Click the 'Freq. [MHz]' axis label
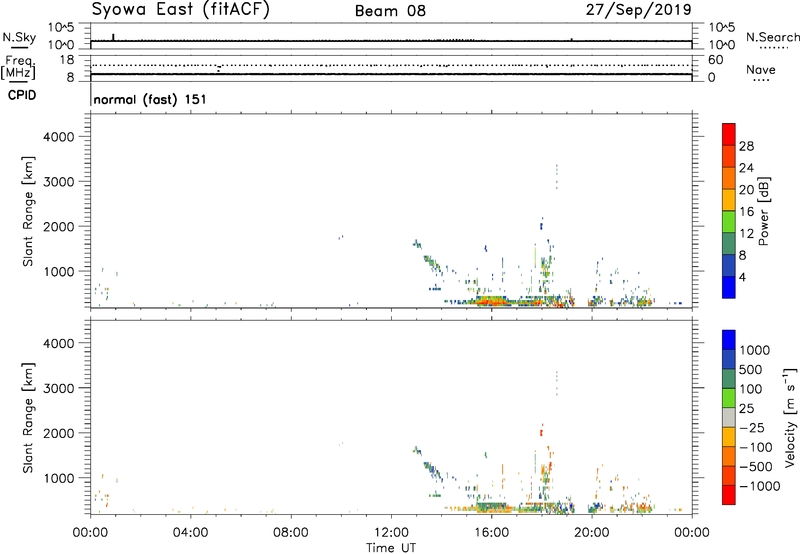800x554 pixels. click(19, 68)
